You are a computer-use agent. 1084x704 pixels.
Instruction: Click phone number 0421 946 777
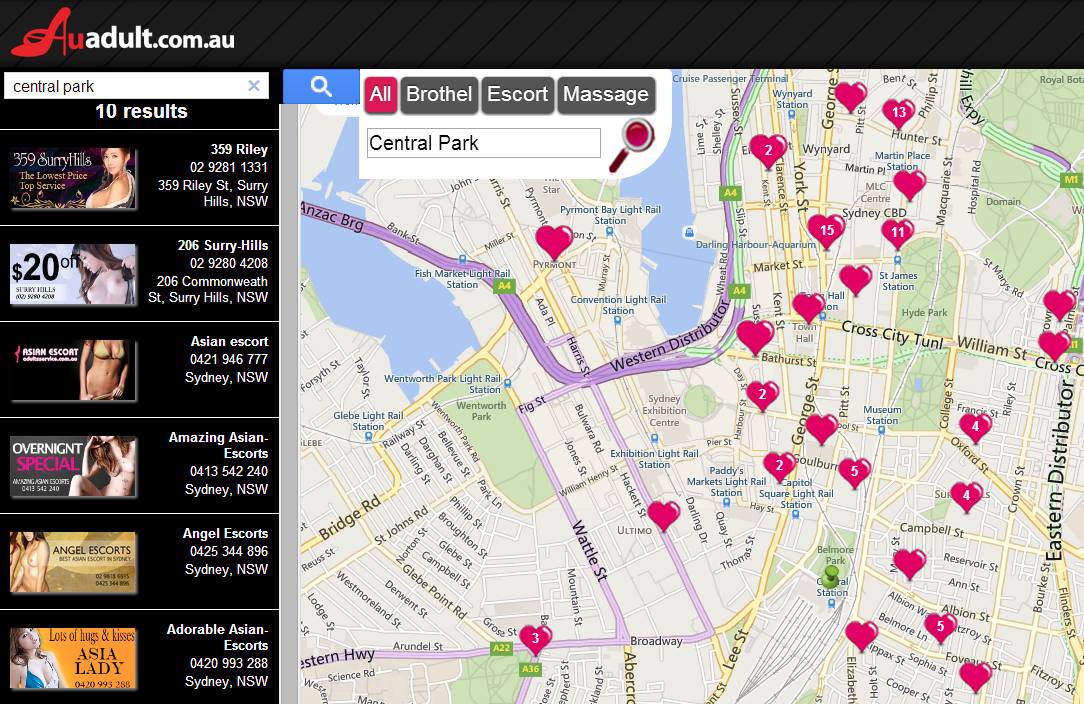point(229,360)
